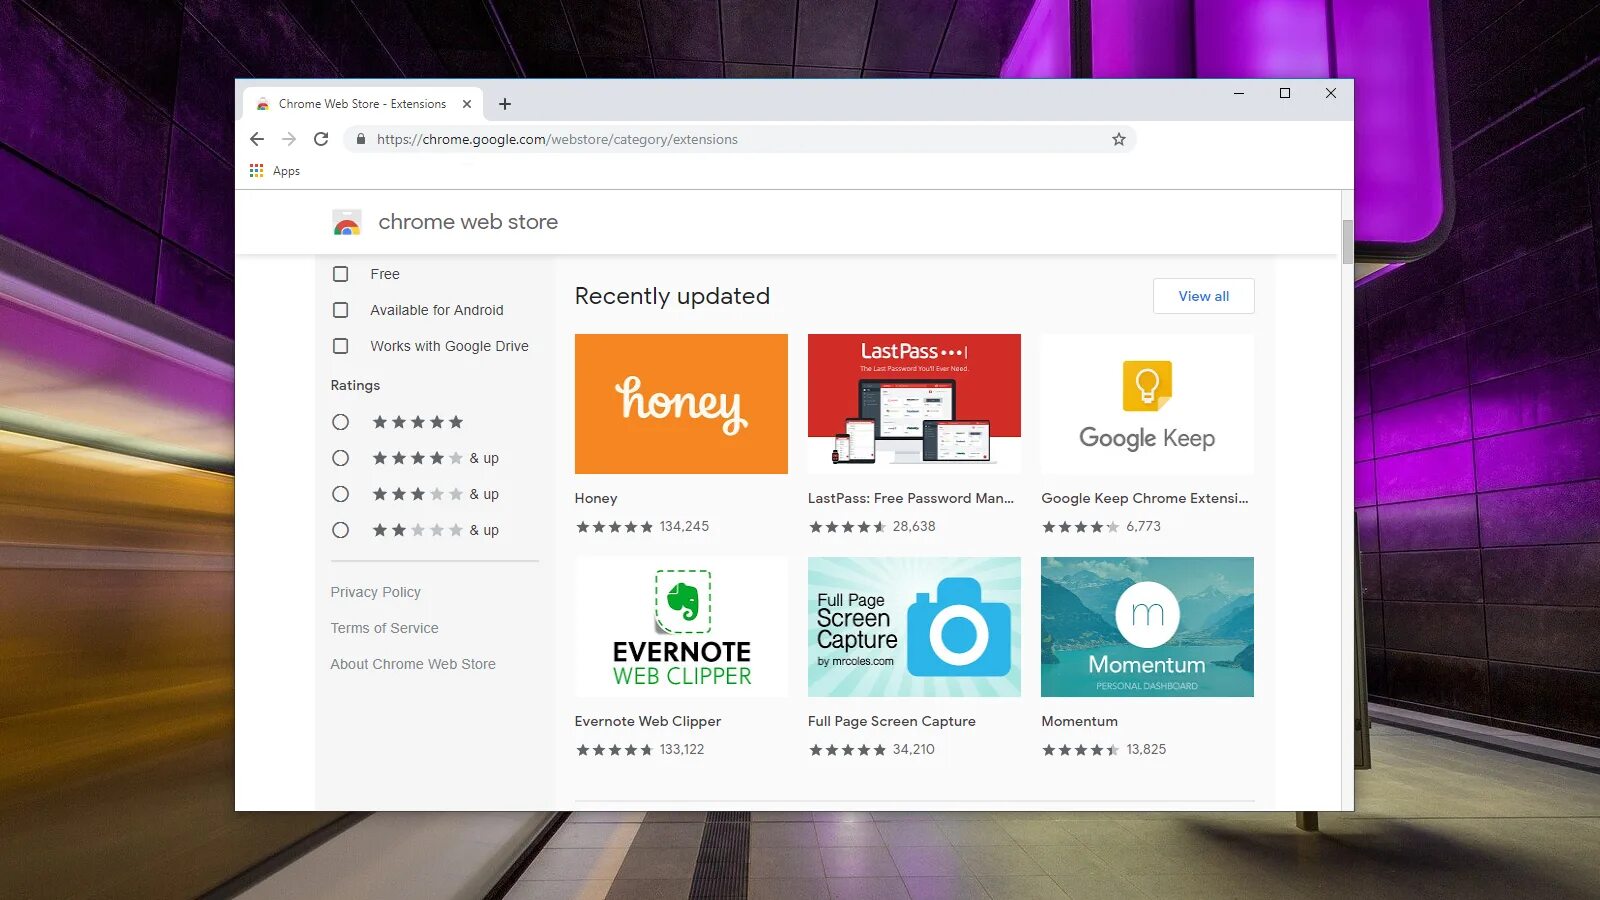Viewport: 1600px width, 900px height.
Task: Maximize the Chrome window
Action: 1285,93
